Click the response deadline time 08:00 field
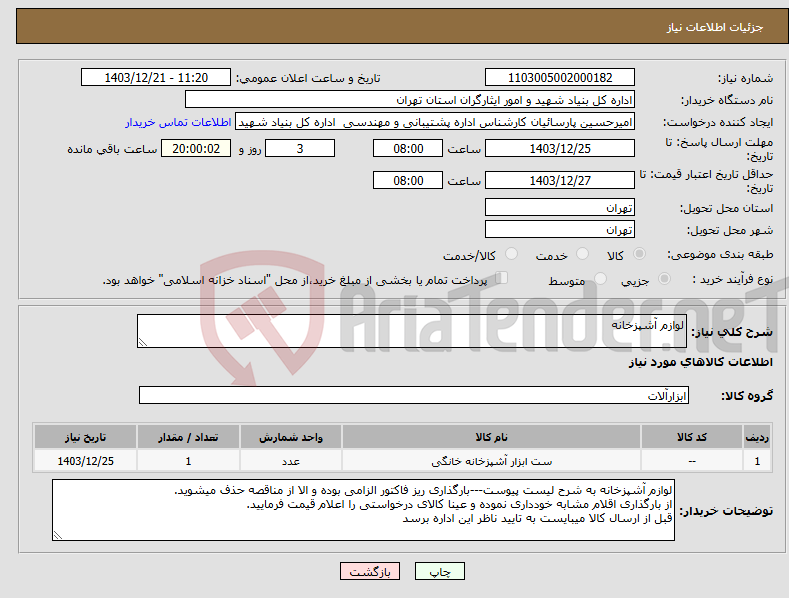 coord(408,148)
